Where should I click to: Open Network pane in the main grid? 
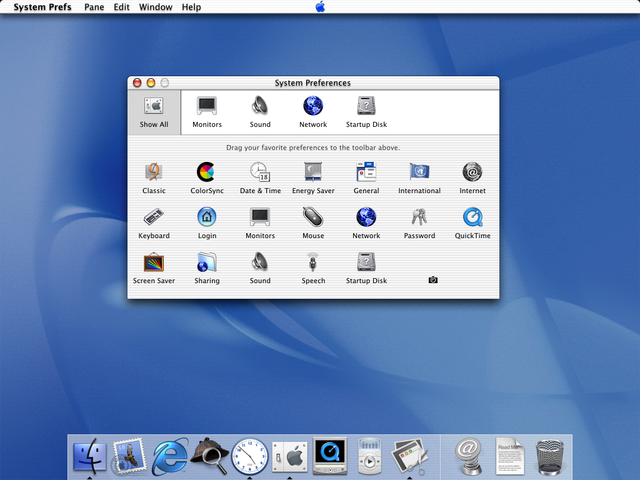pyautogui.click(x=366, y=223)
